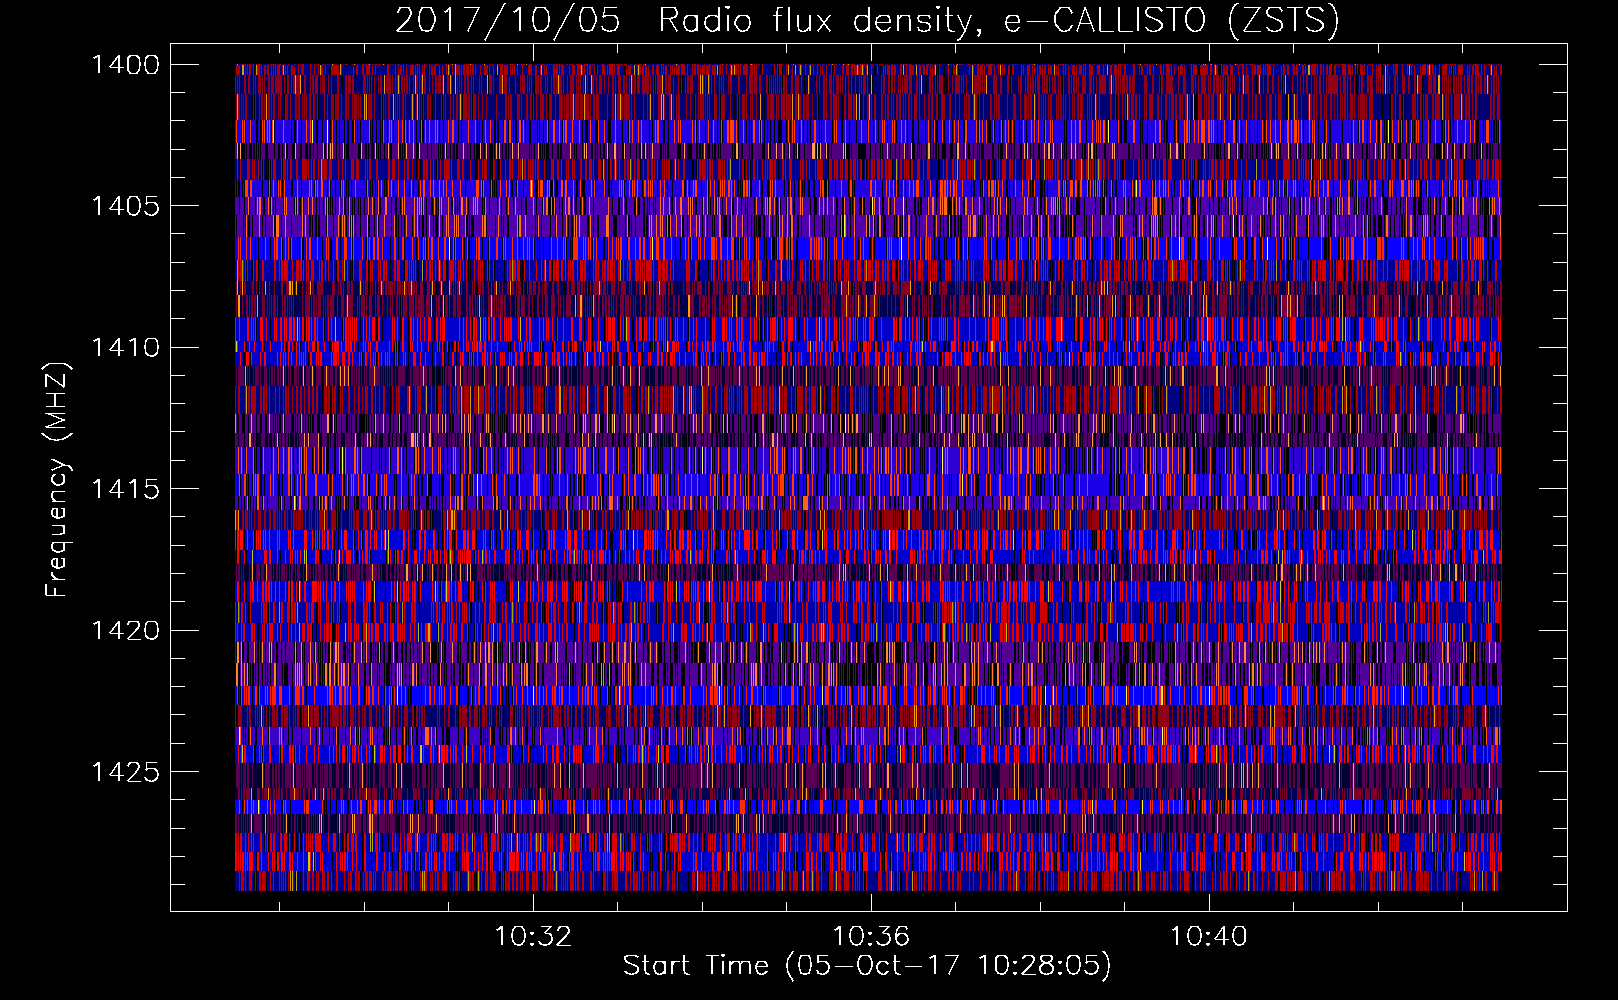The image size is (1618, 1000).
Task: Click the 1425 frequency axis label
Action: (125, 772)
